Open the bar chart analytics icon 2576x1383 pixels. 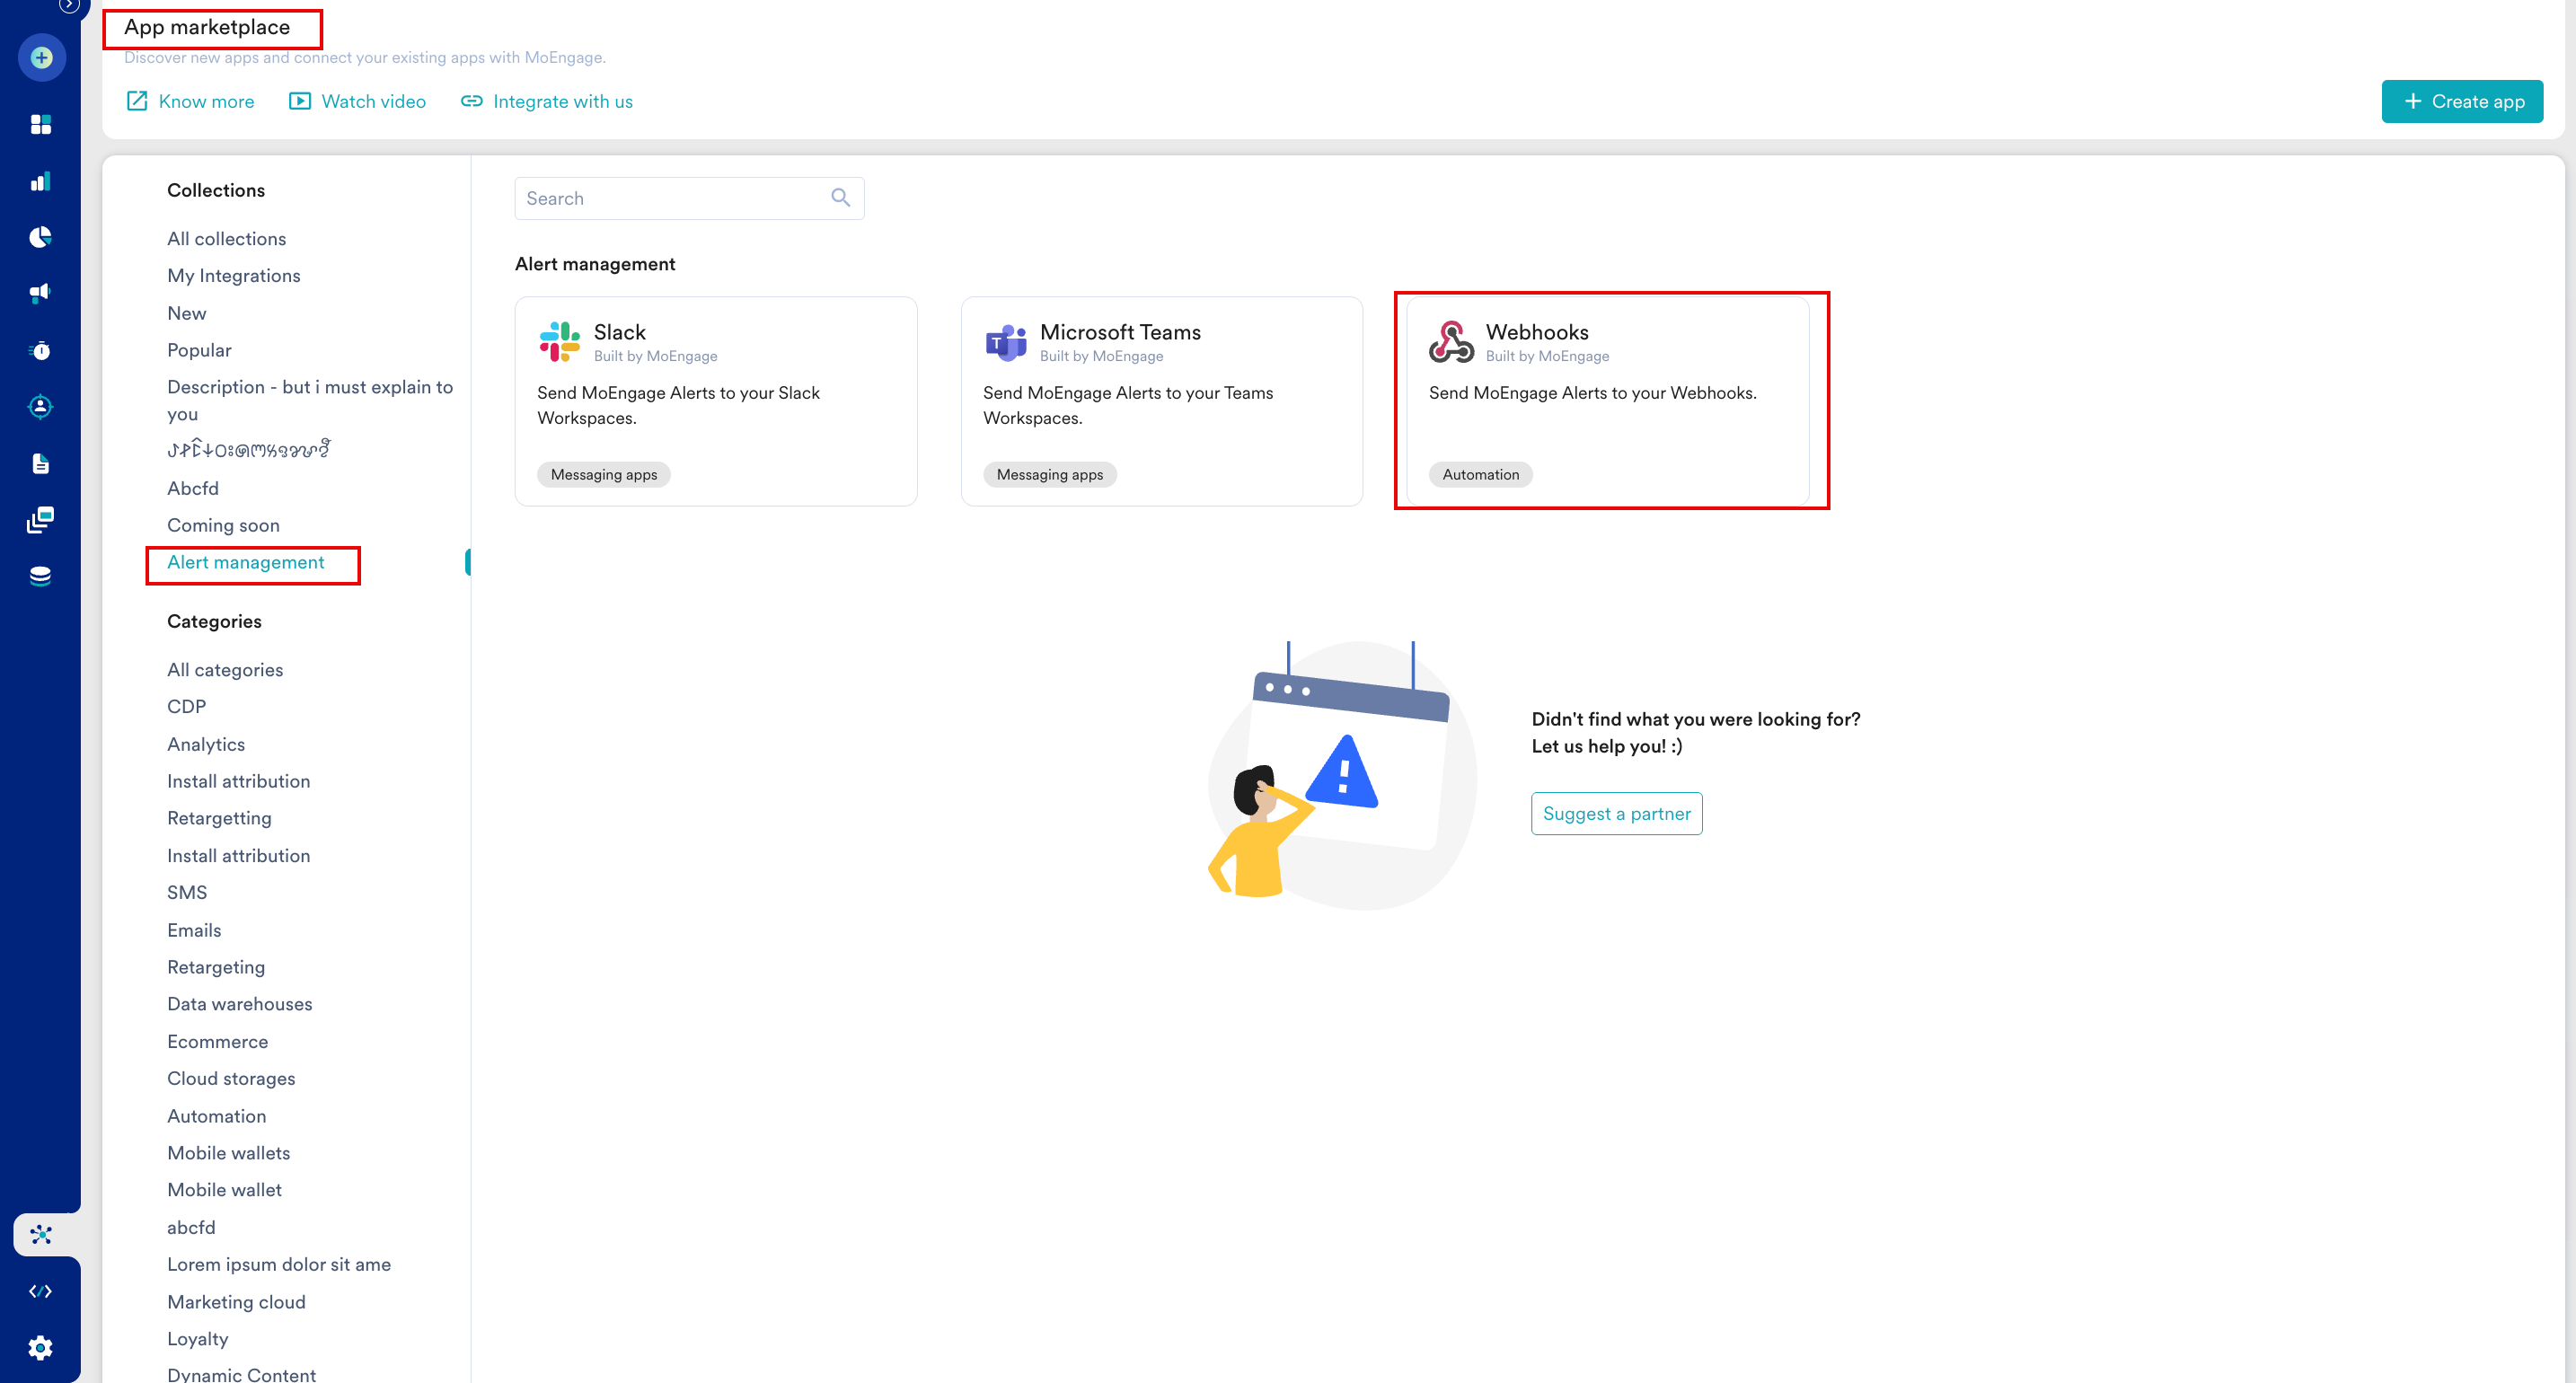tap(41, 181)
